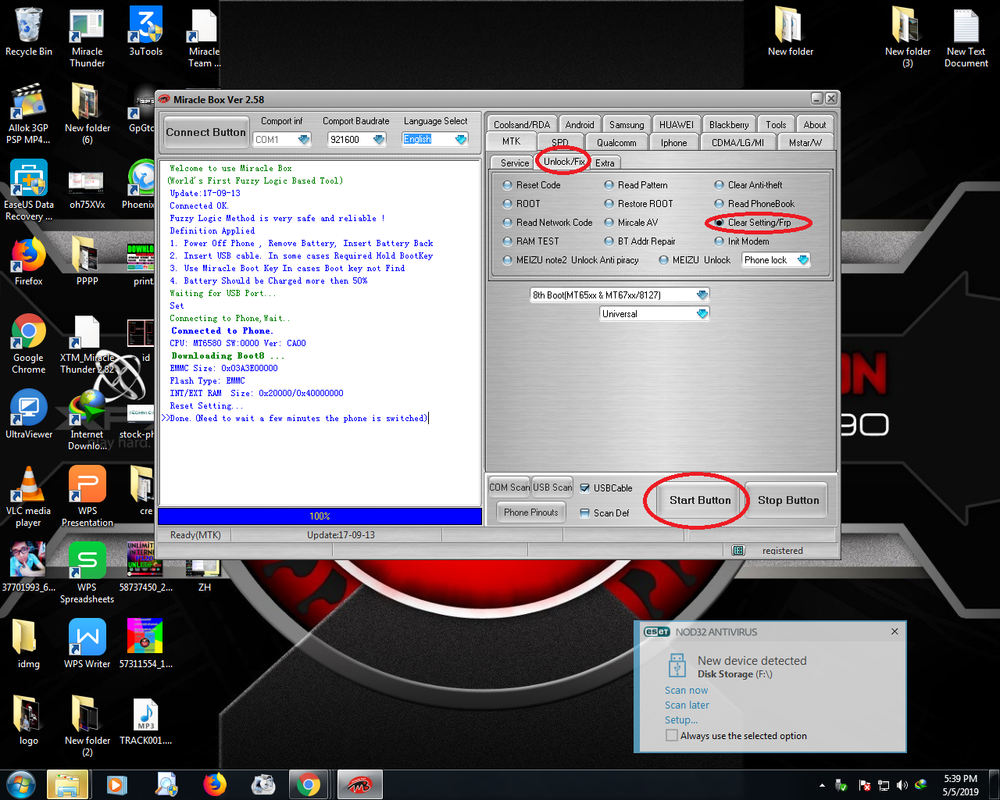Open the Service sub-tab

point(514,163)
